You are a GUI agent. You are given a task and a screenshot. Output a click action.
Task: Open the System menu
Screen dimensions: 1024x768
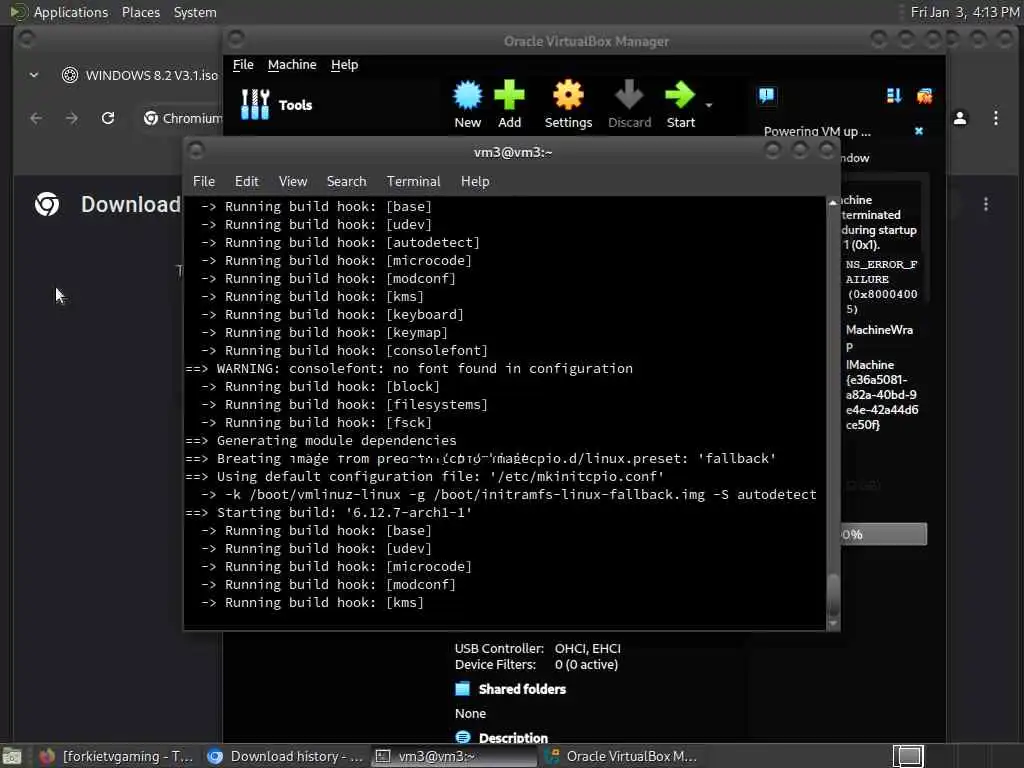(x=195, y=12)
